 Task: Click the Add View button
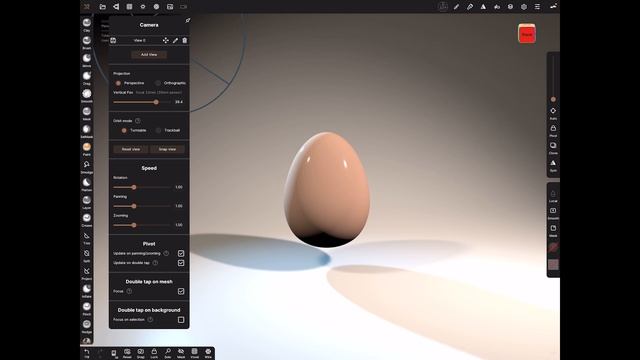(149, 54)
